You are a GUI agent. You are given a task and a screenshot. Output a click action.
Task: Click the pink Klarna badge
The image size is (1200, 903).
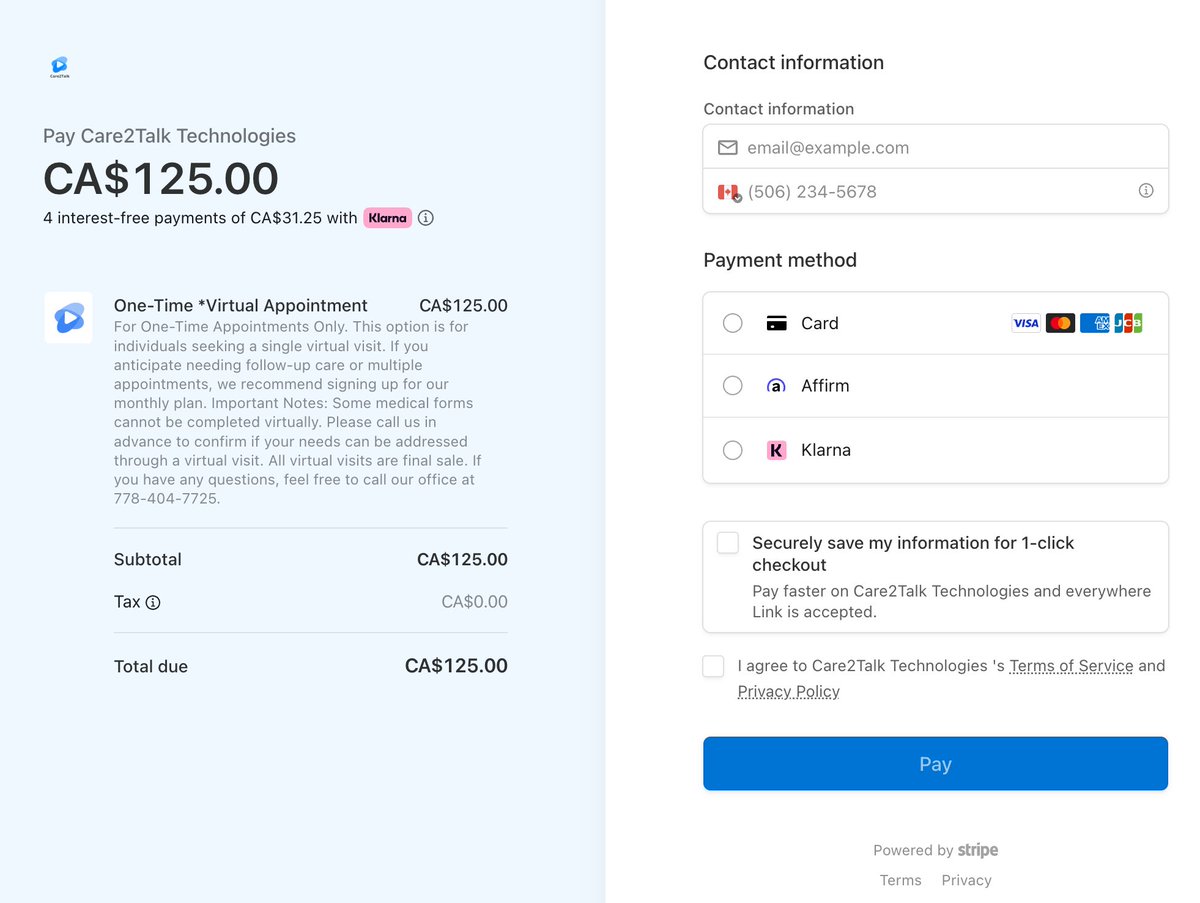tap(387, 218)
